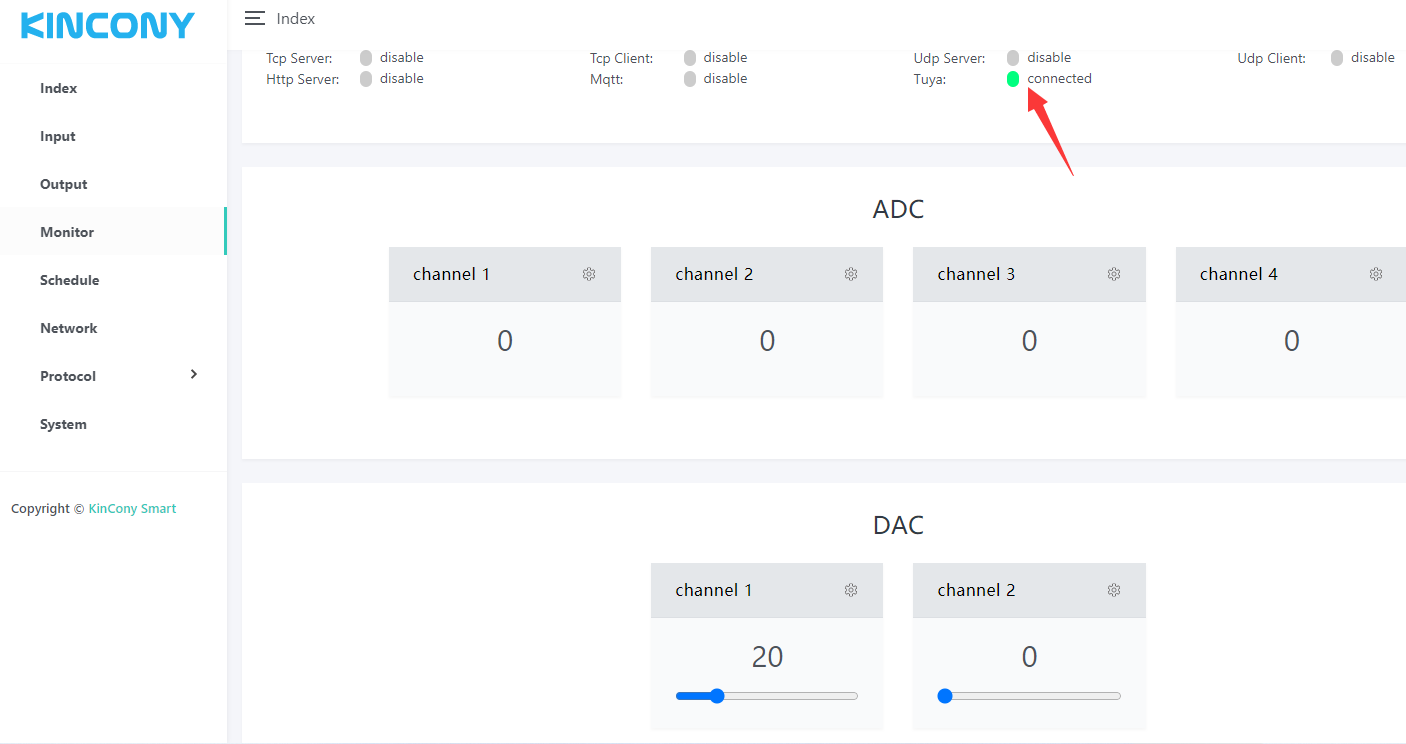Open DAC channel 1 settings gear

pos(851,590)
